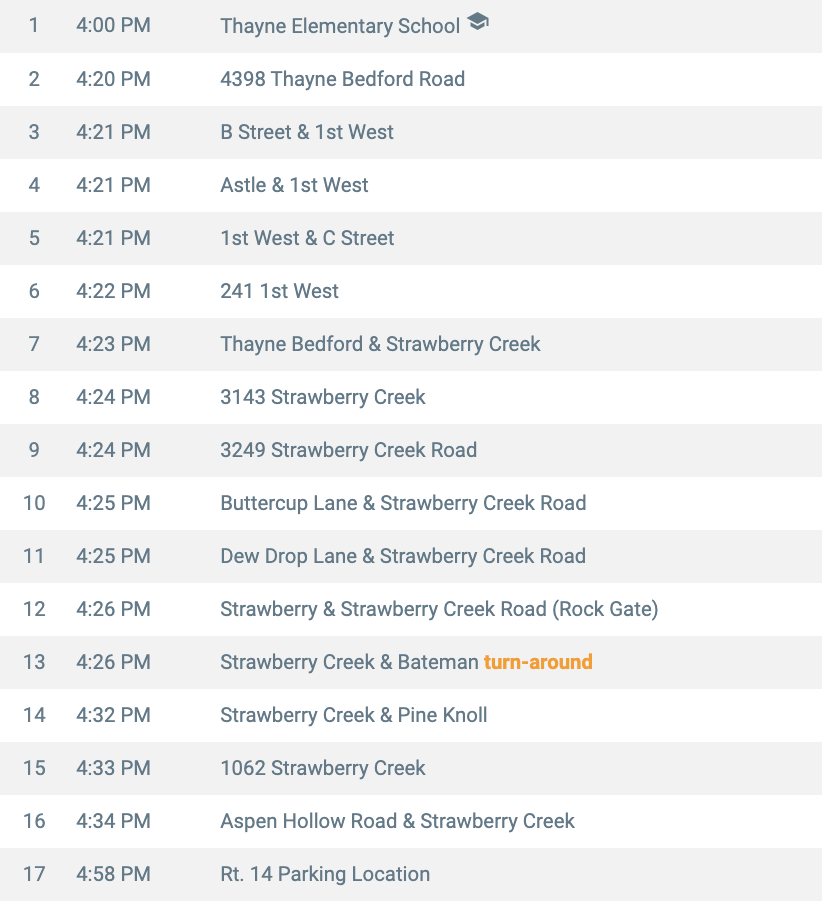Viewport: 822px width, 910px height.
Task: Click 3249 Strawberry Creek Road stop
Action: point(348,450)
